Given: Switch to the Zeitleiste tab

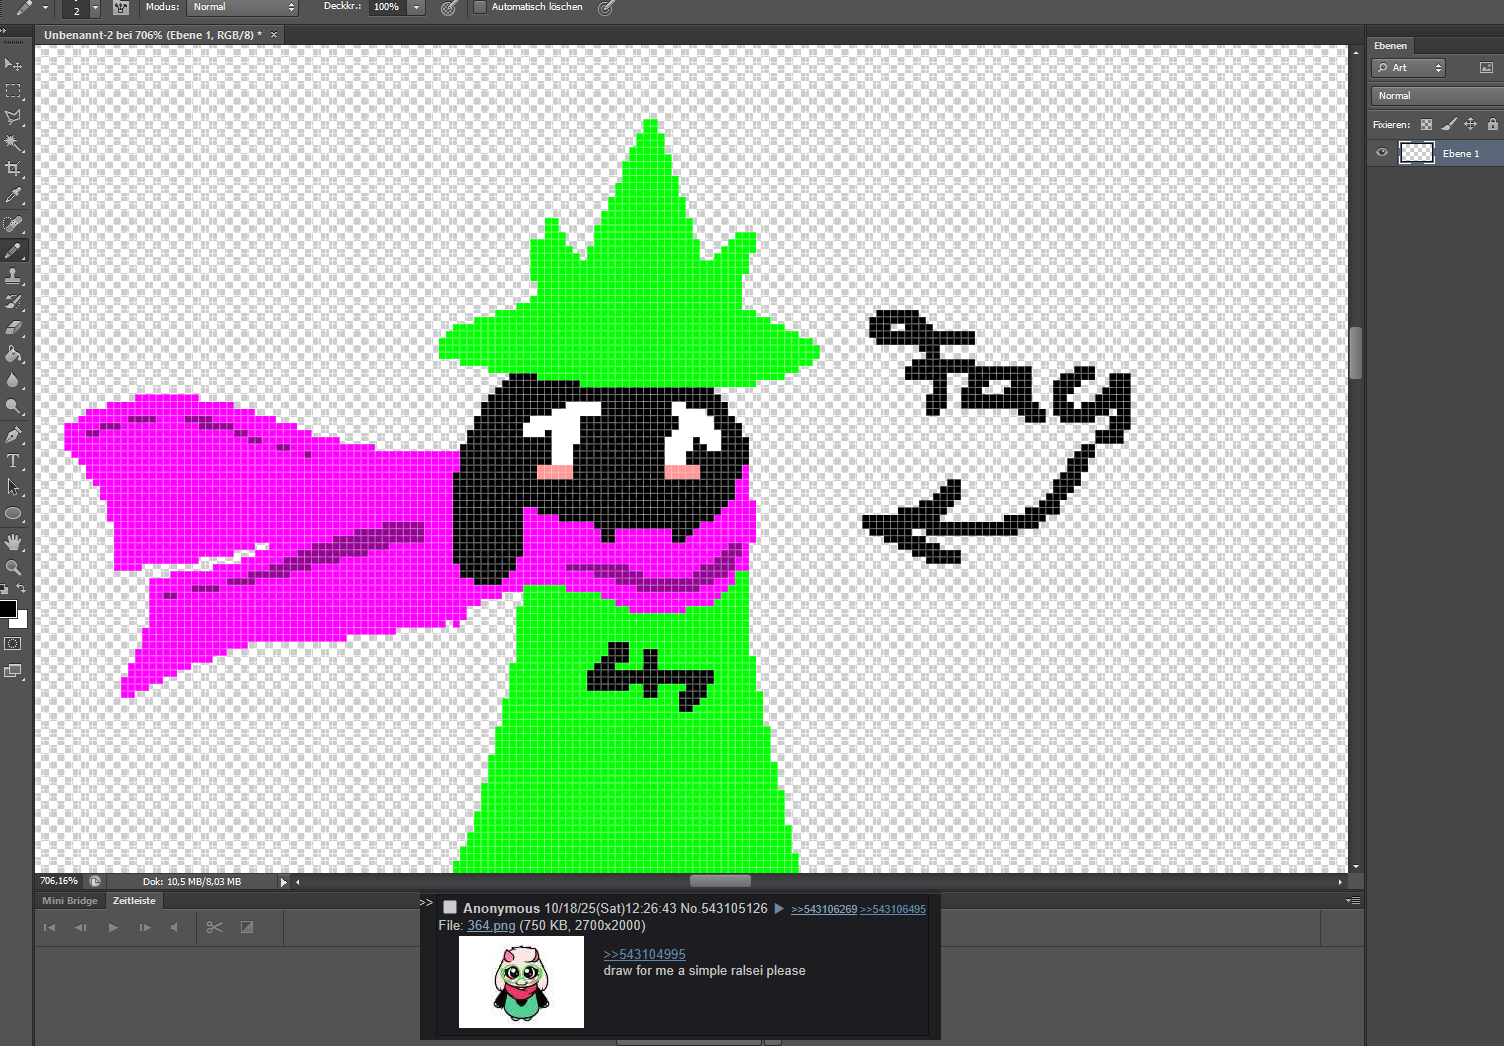Looking at the screenshot, I should coord(134,901).
